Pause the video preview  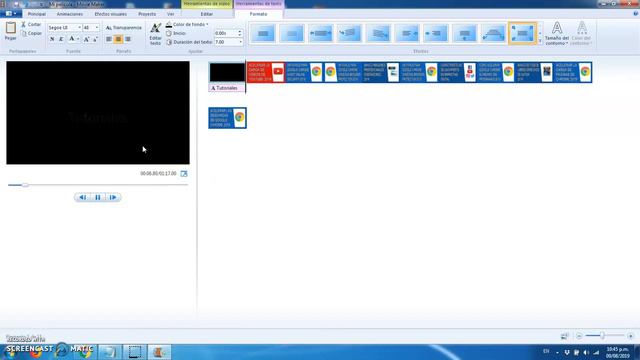tap(98, 198)
